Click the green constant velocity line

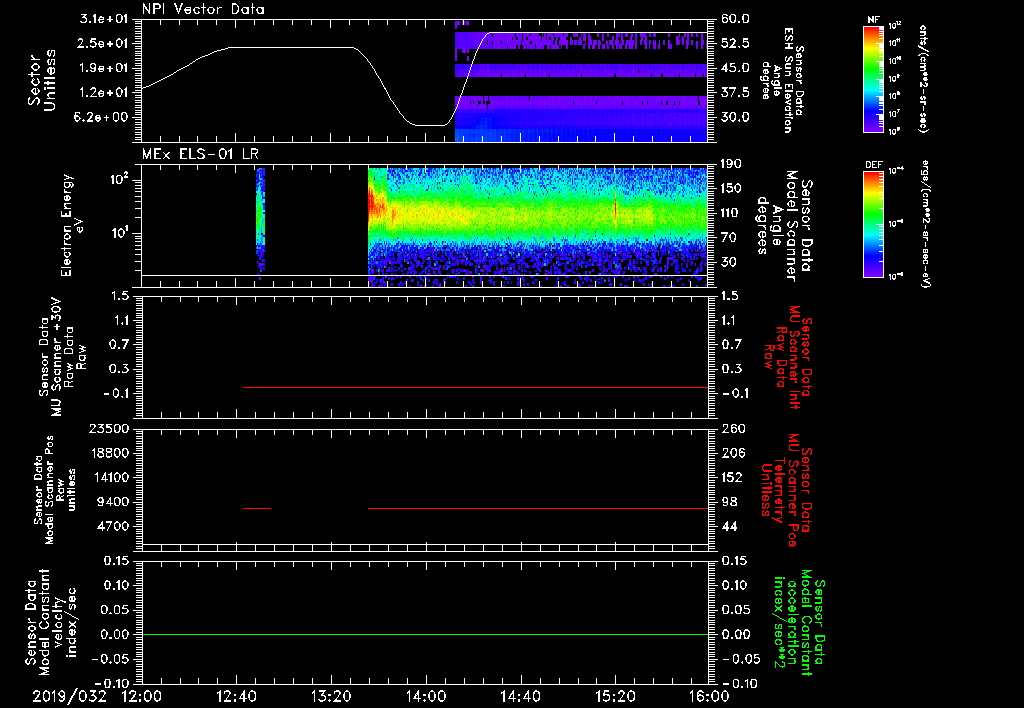425,634
